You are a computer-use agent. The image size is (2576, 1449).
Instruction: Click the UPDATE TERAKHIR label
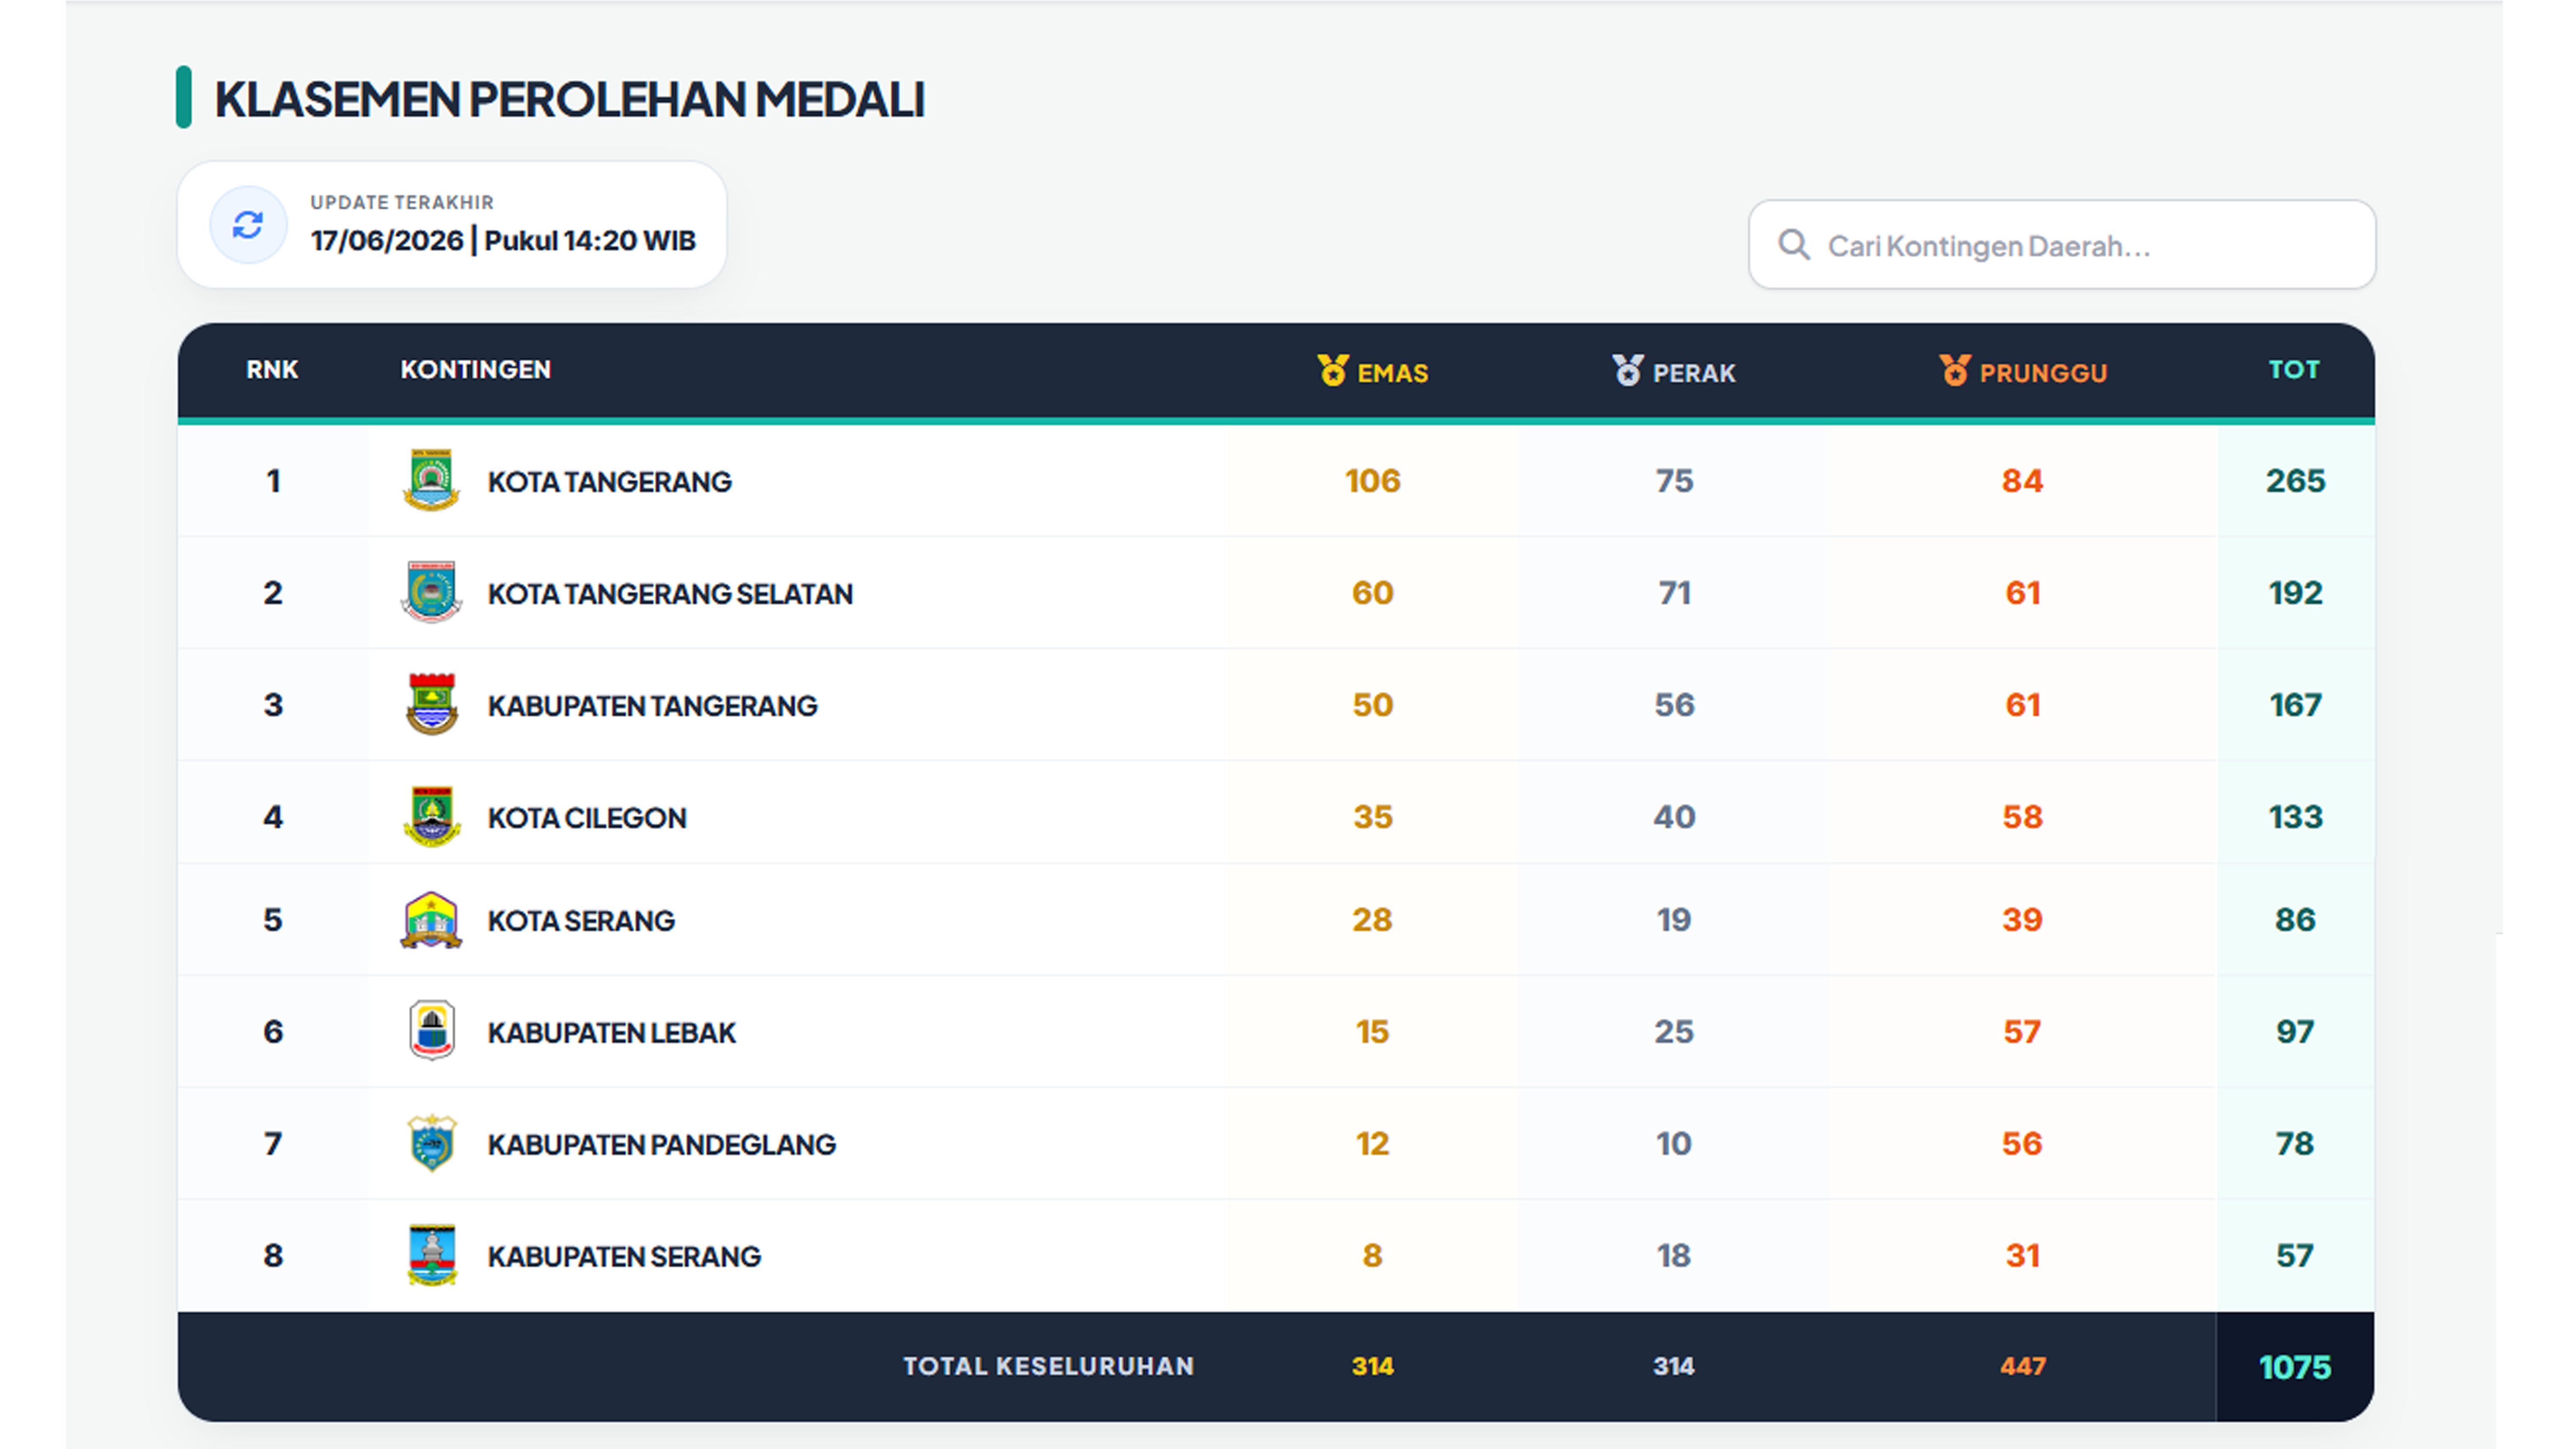(402, 202)
